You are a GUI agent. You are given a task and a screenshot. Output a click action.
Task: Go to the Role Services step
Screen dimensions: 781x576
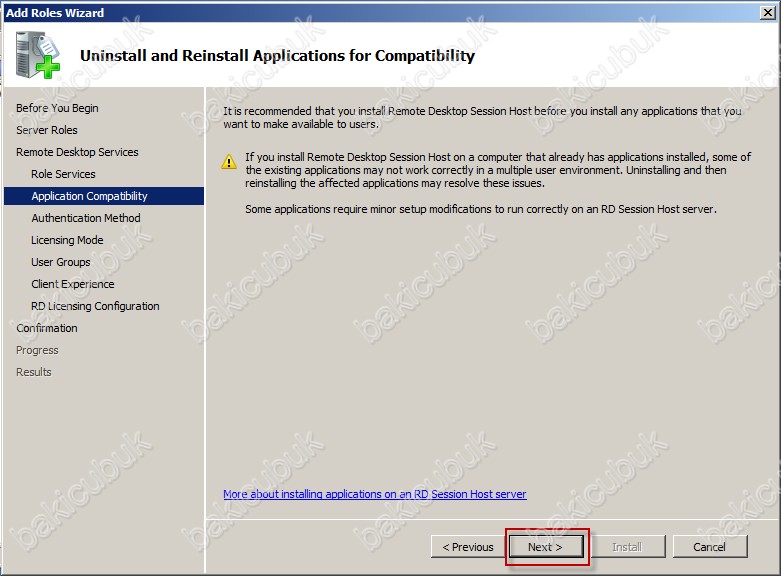(63, 174)
